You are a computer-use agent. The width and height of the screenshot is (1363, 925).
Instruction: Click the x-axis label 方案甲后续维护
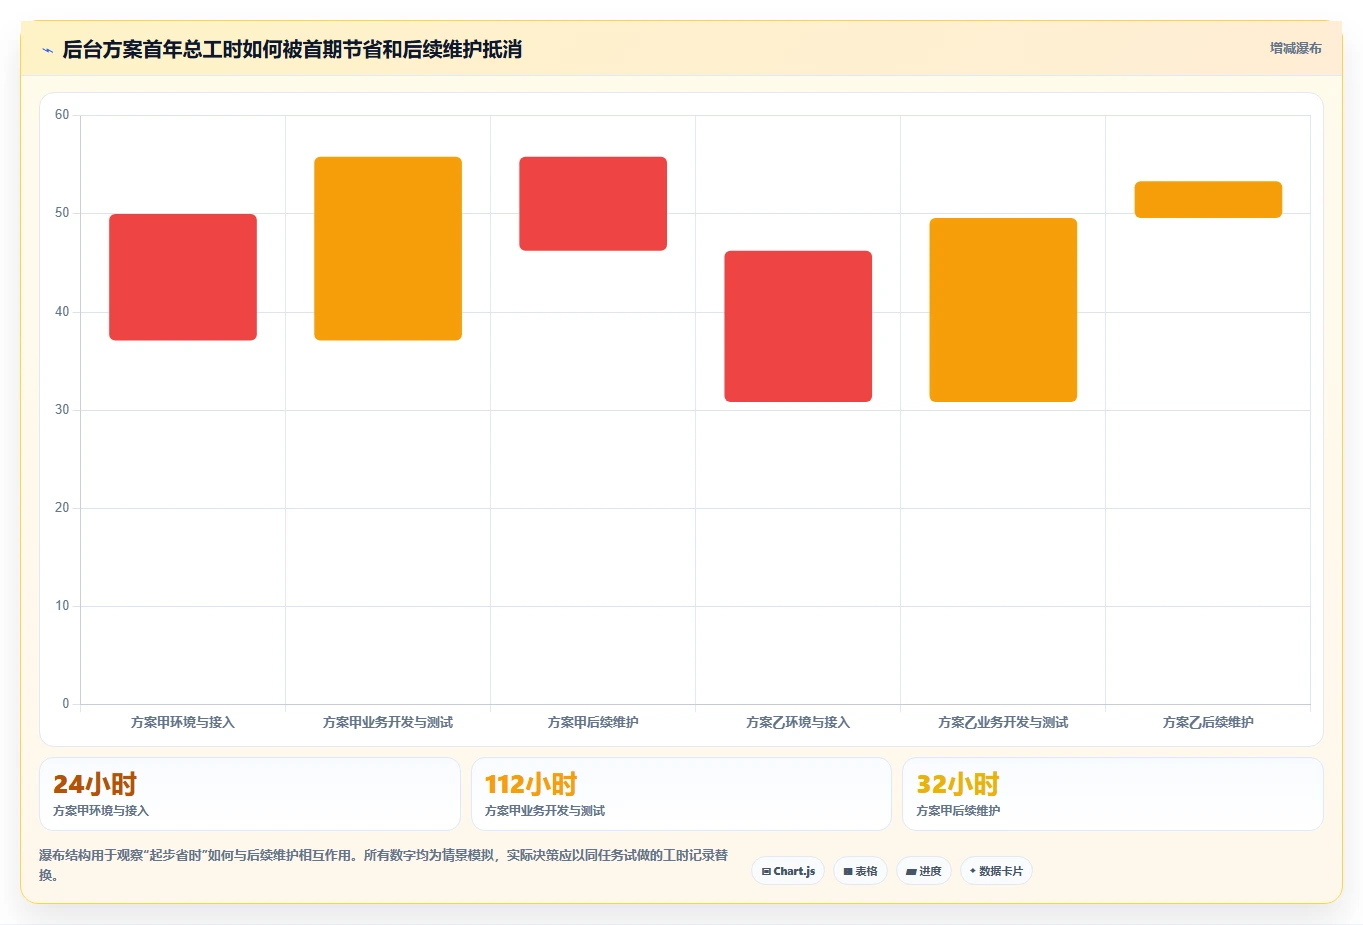(593, 722)
